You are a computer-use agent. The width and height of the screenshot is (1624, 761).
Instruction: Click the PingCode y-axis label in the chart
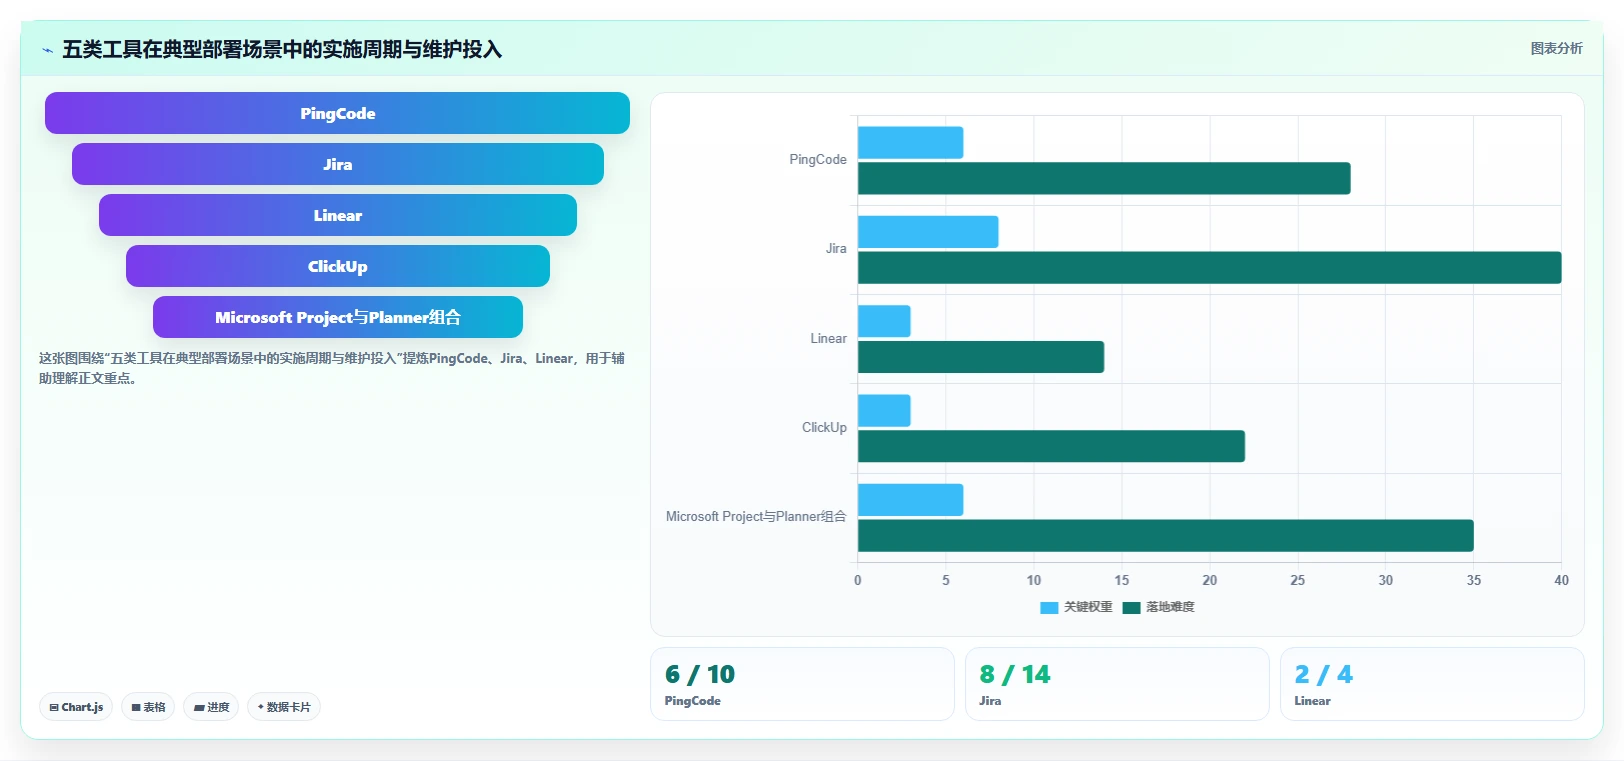pos(818,160)
